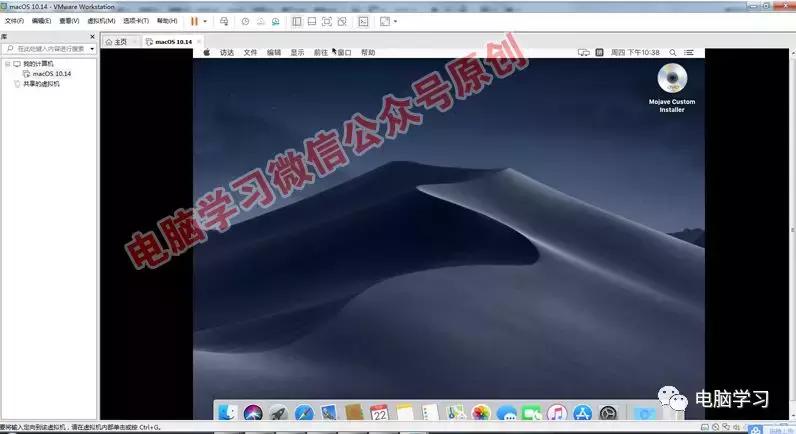Open Messages icon in Dock

(x=506, y=414)
